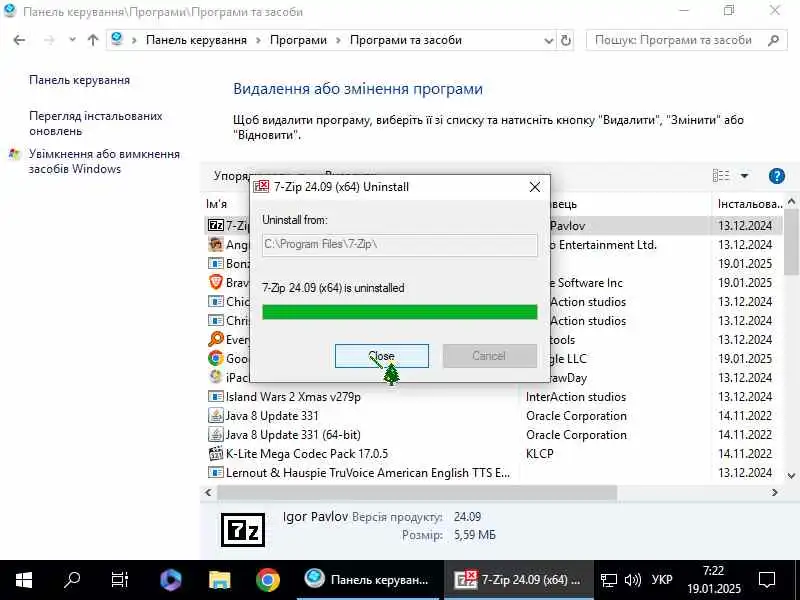
Task: Click the forward navigation arrow
Action: click(49, 40)
